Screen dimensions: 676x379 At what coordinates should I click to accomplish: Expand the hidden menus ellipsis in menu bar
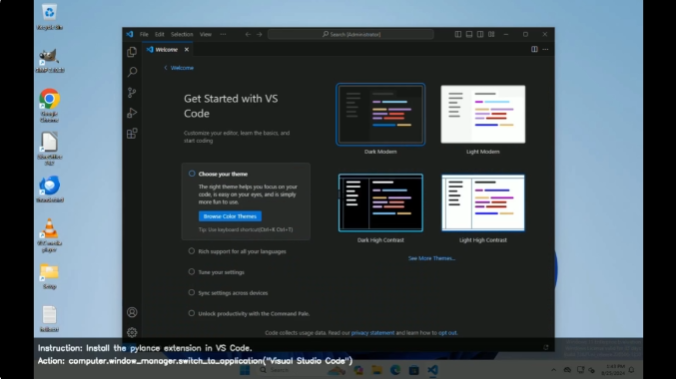pyautogui.click(x=223, y=34)
